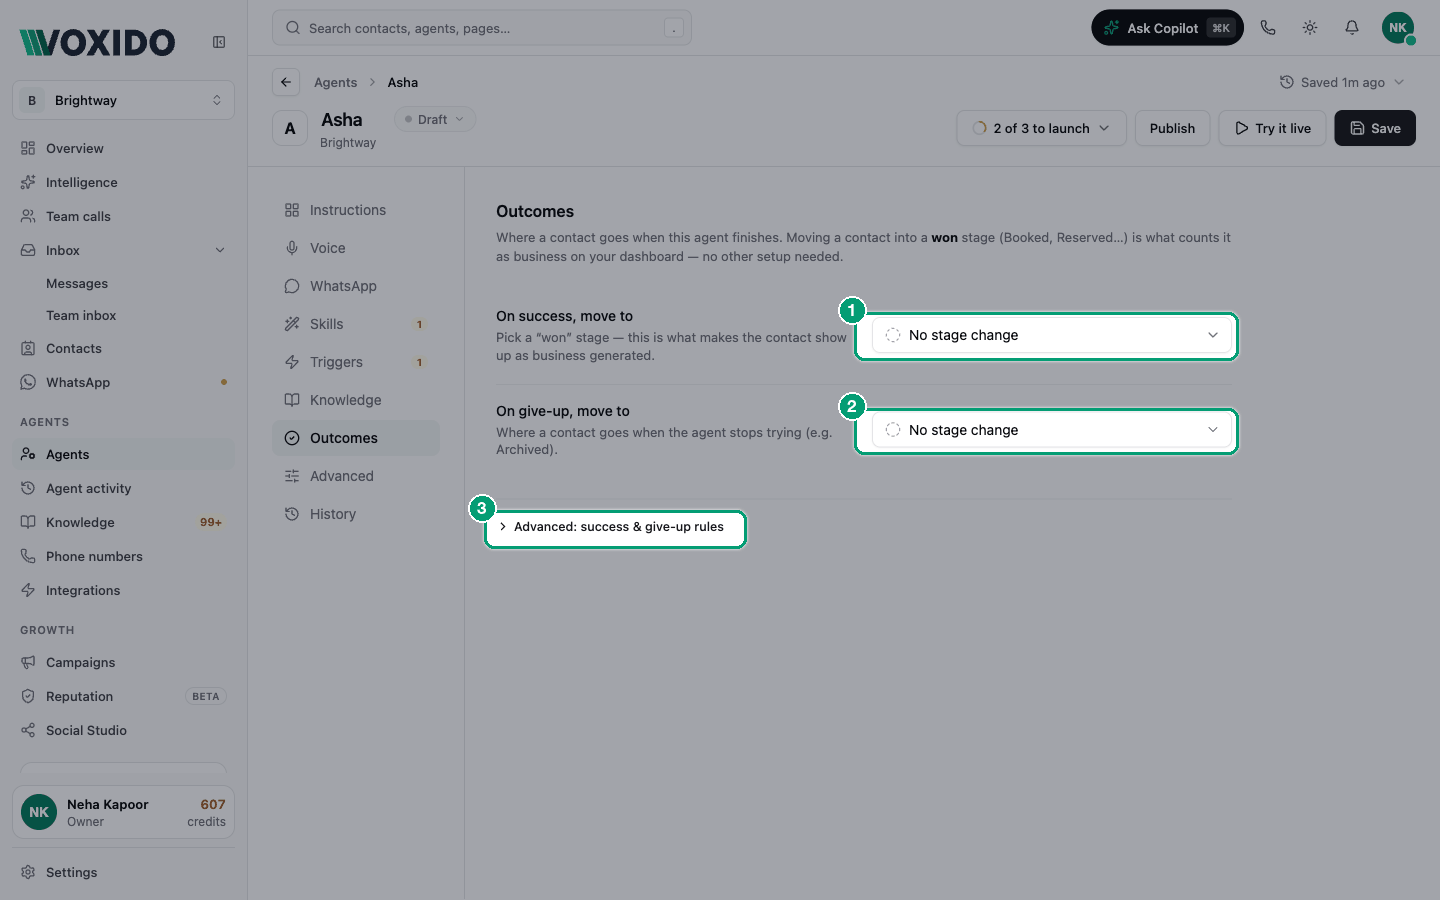Expand Advanced: success & give-up rules

tap(611, 527)
